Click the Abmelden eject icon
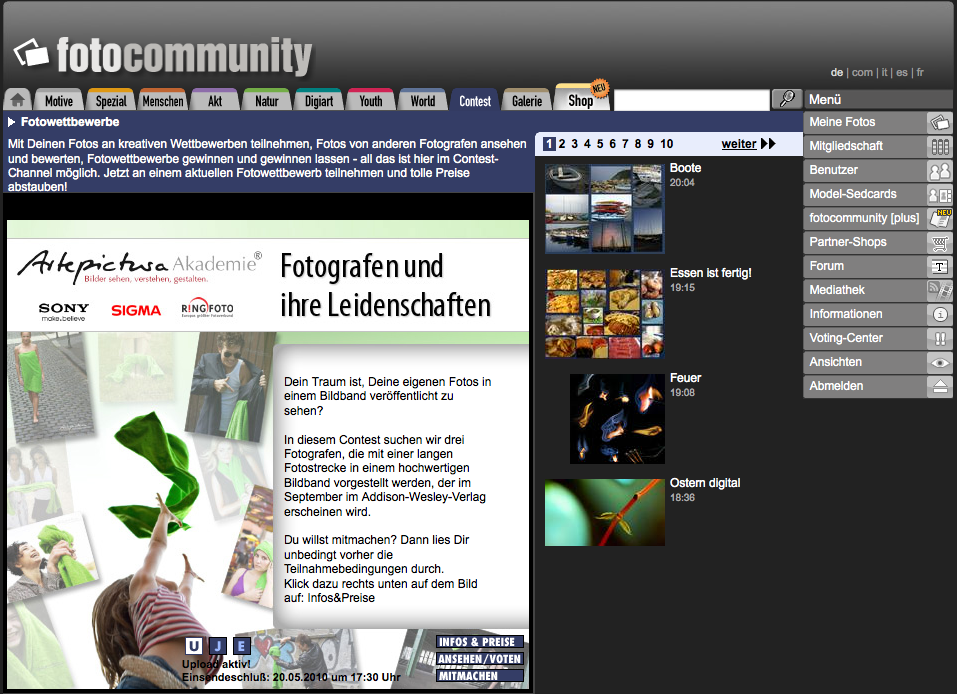Image resolution: width=957 pixels, height=694 pixels. pyautogui.click(x=939, y=386)
